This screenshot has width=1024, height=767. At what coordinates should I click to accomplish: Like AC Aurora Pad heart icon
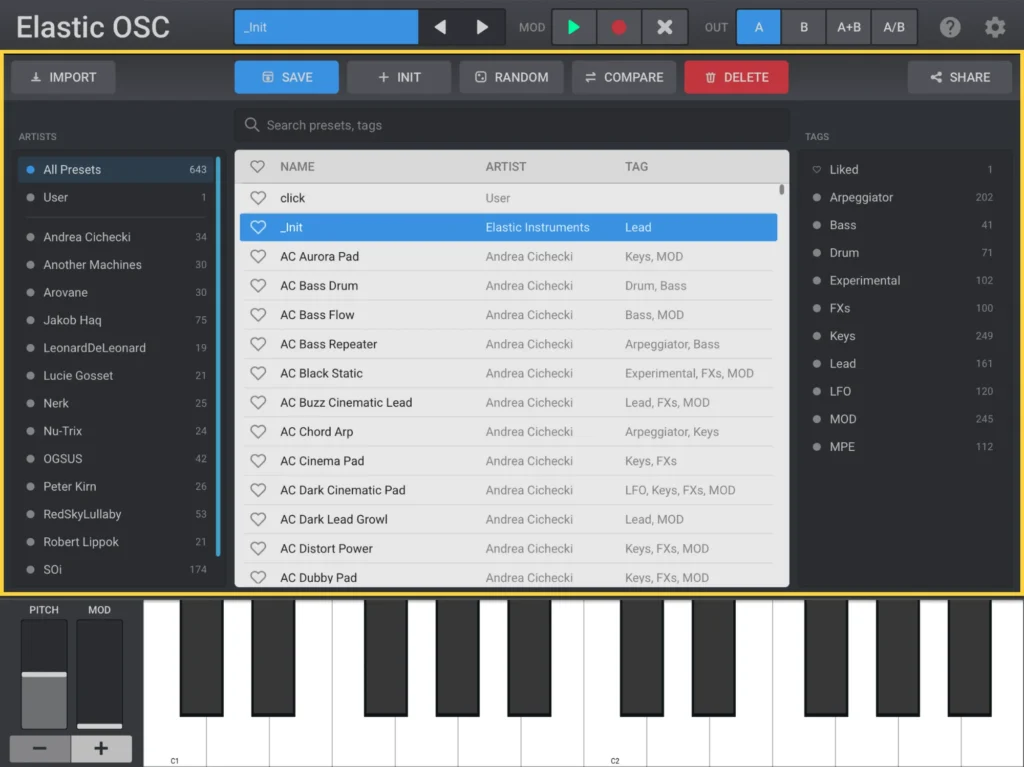tap(258, 256)
